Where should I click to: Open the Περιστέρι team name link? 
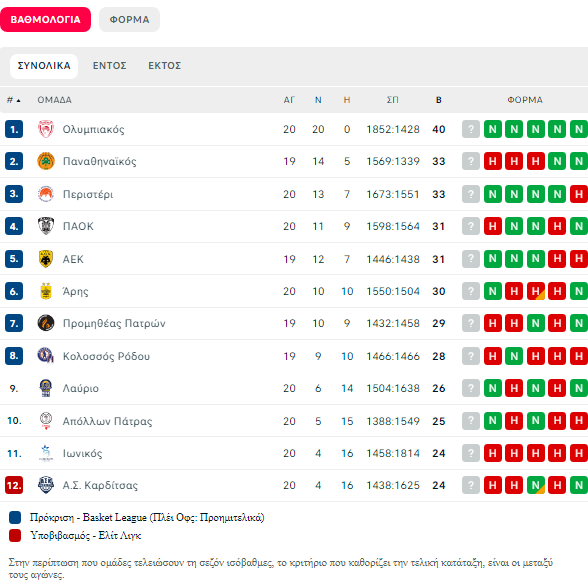(88, 194)
